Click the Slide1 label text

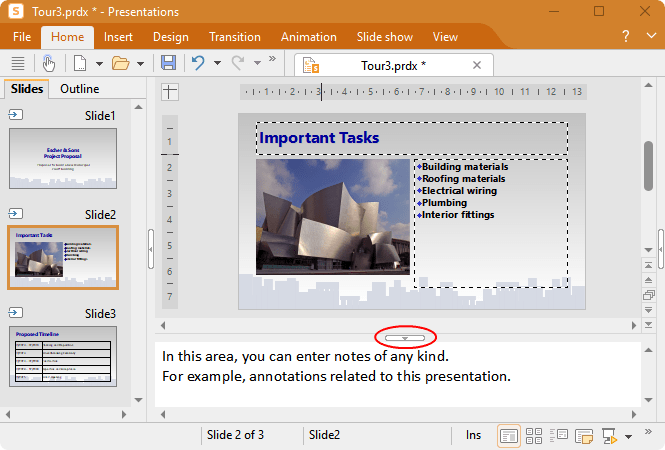(100, 116)
